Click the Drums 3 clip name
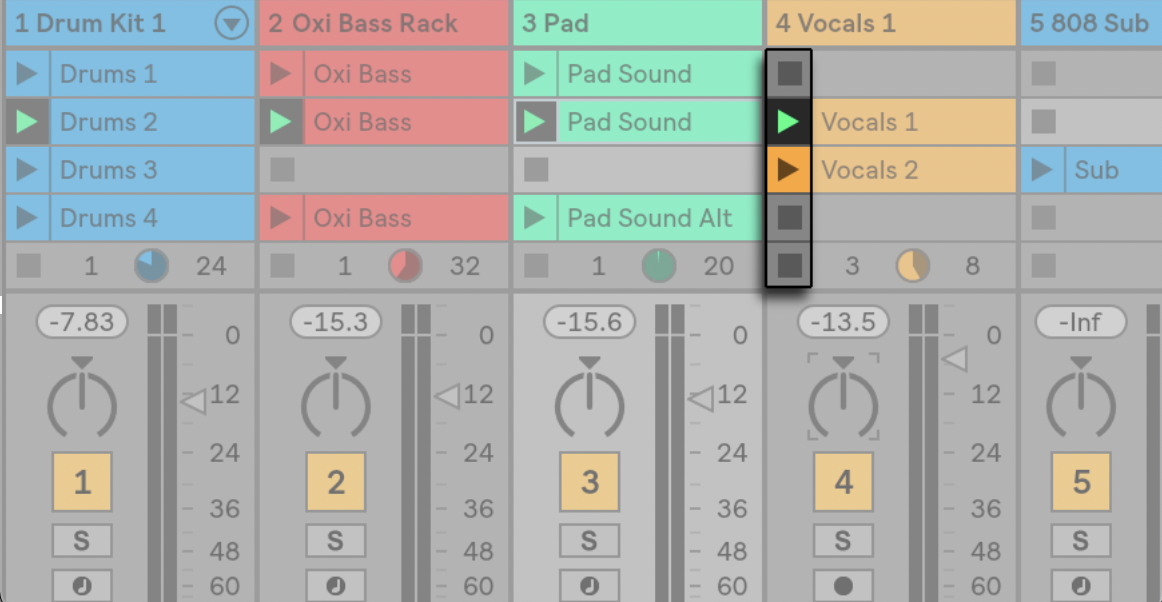This screenshot has height=602, width=1162. 108,170
